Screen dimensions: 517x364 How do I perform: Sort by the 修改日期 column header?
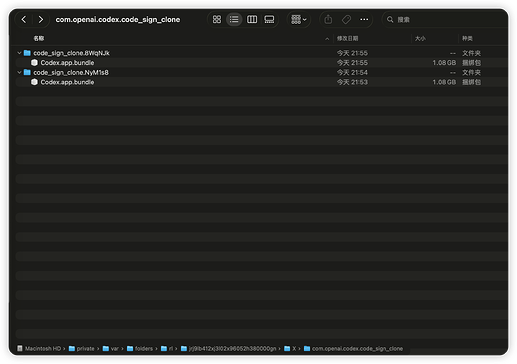click(347, 38)
